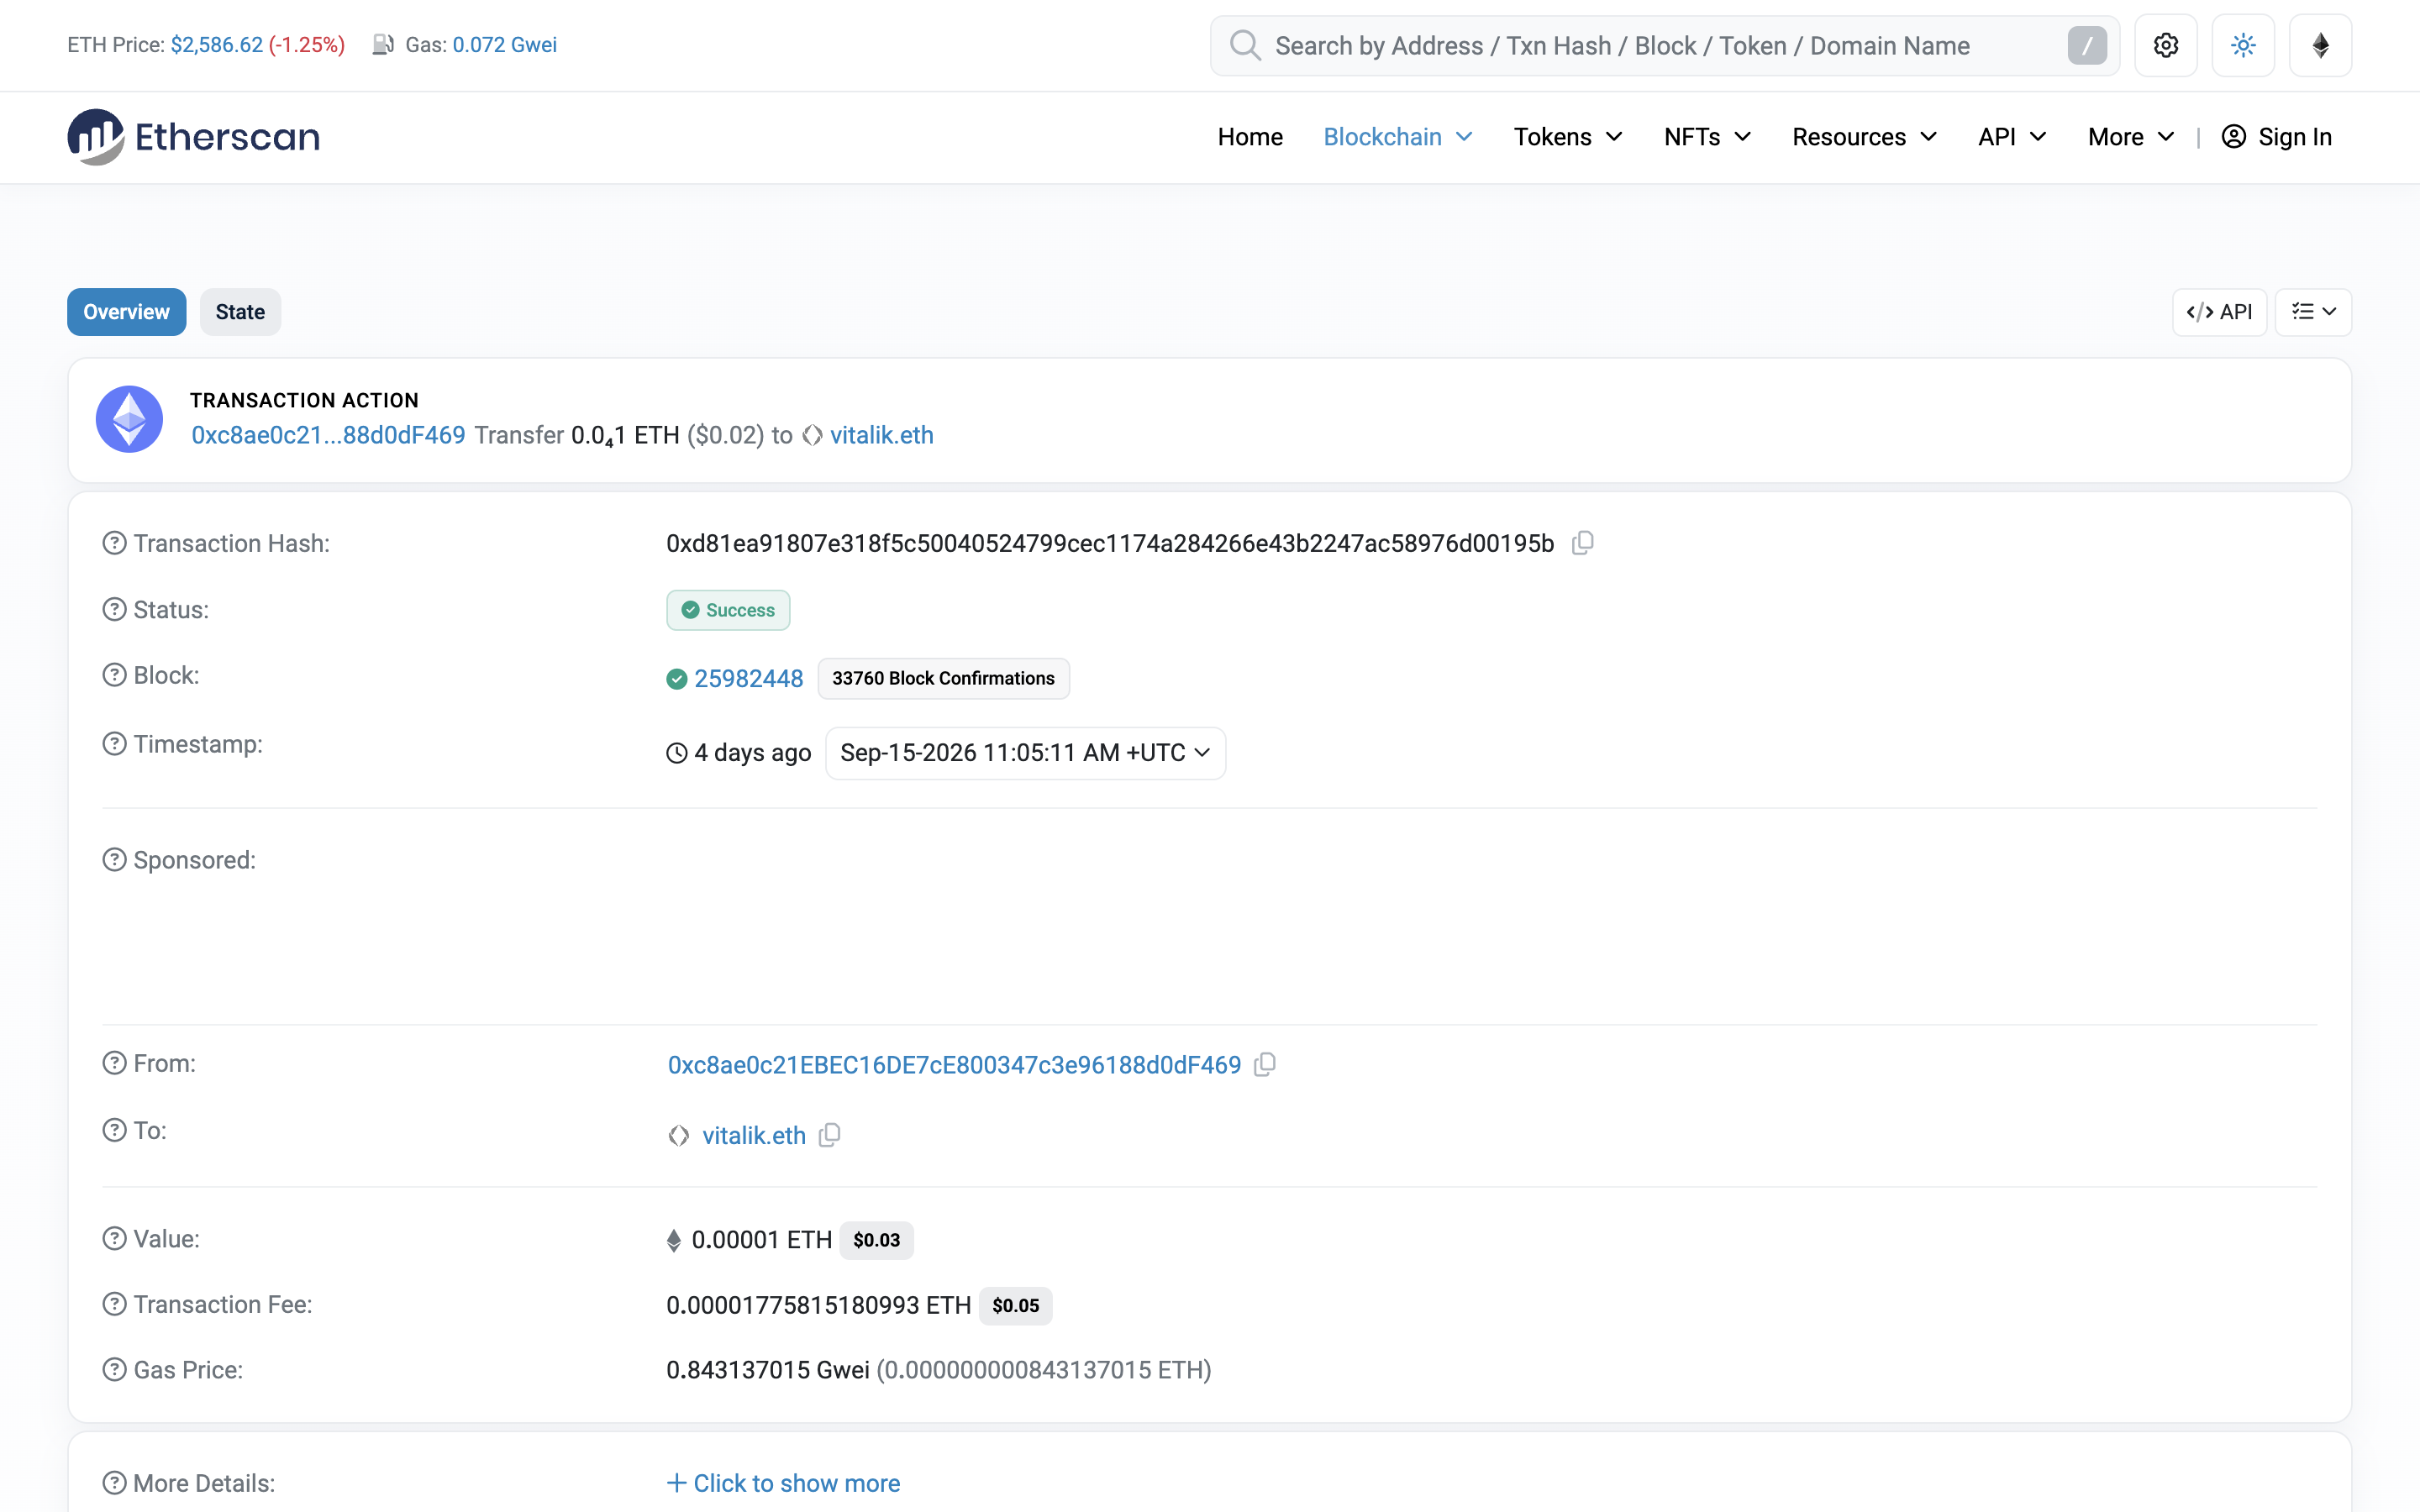
Task: Click the $0.03 value badge
Action: pos(876,1240)
